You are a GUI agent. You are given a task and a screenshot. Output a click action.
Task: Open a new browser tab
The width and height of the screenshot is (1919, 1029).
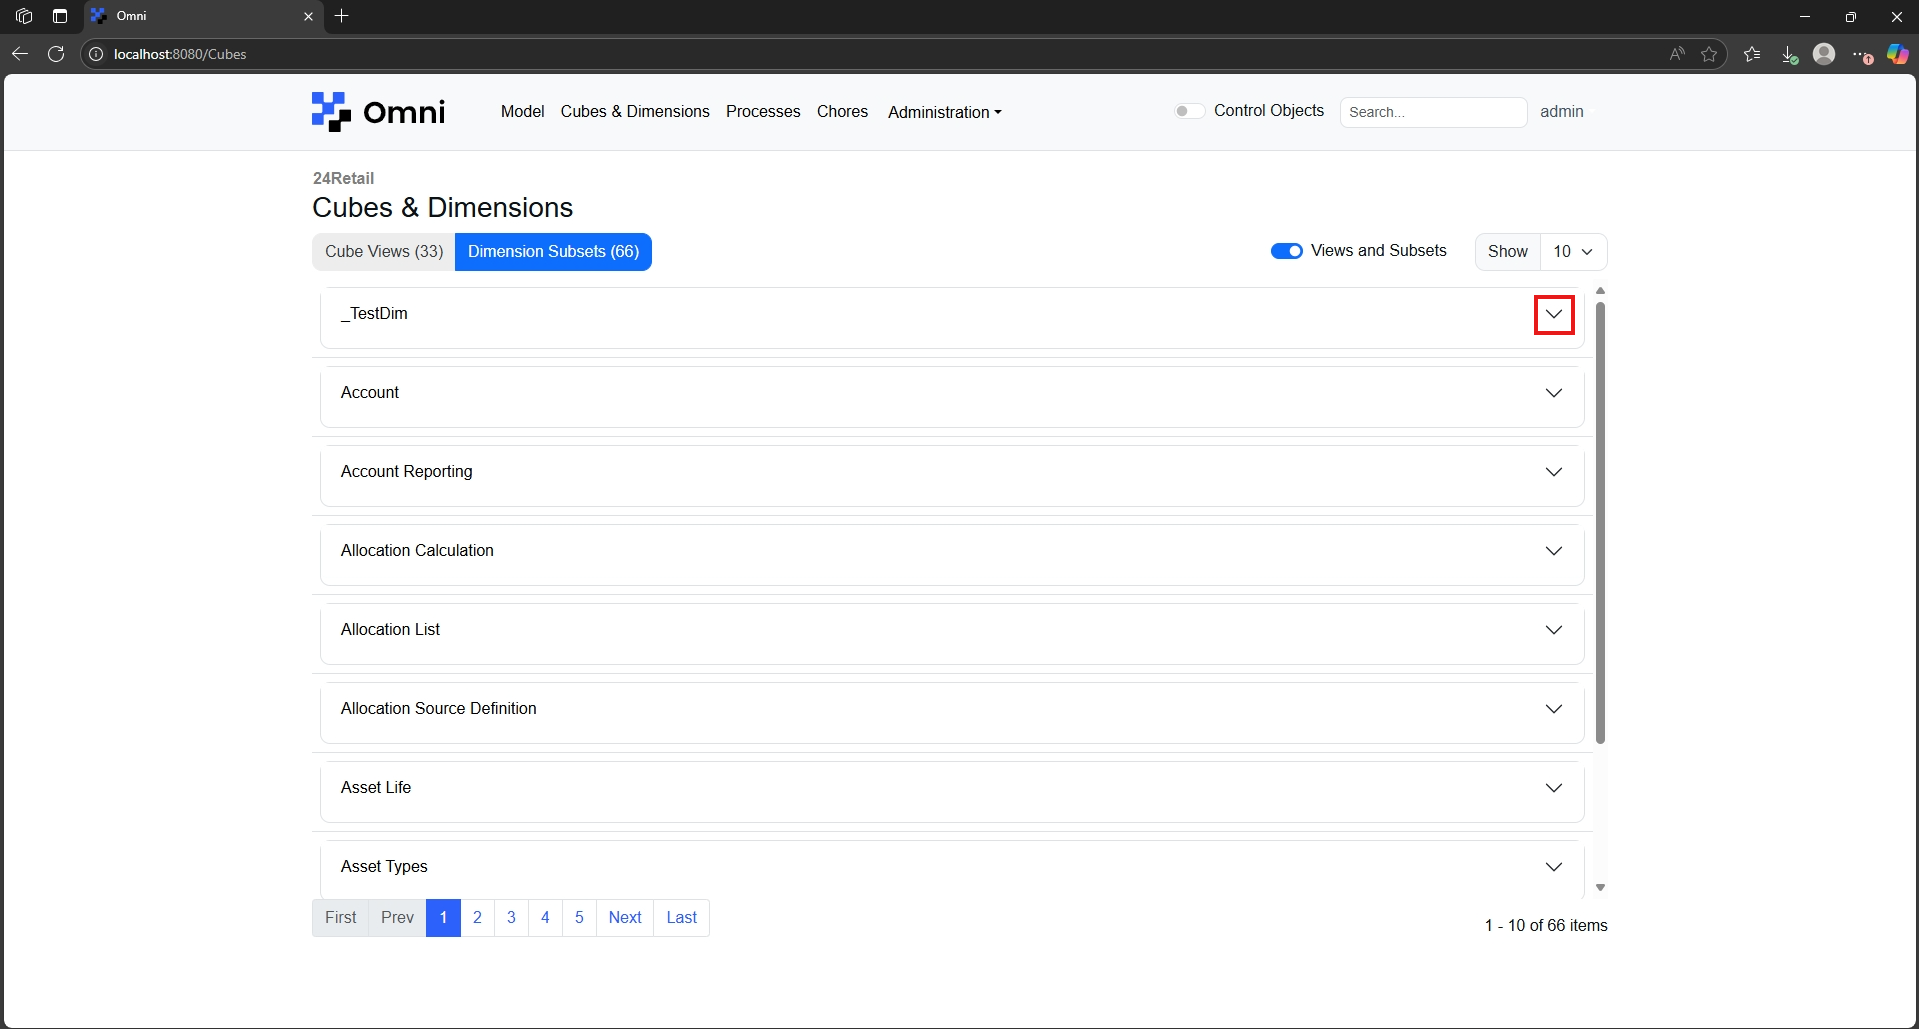342,16
